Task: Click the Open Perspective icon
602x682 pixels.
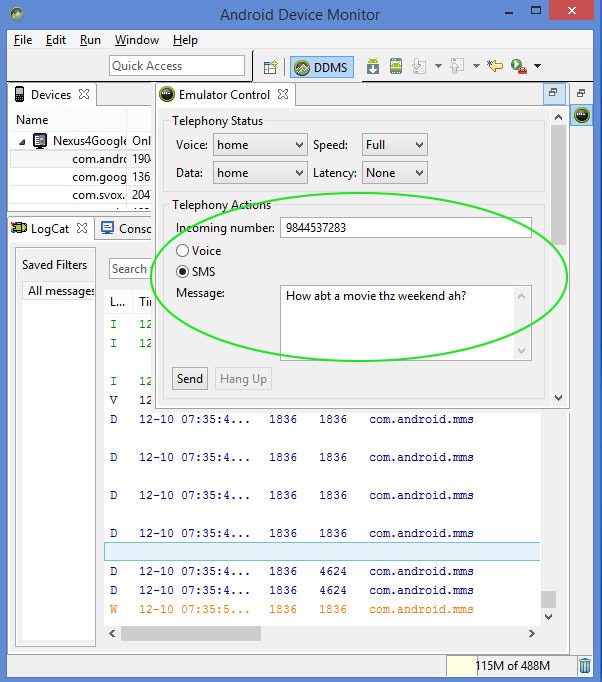Action: click(x=270, y=67)
